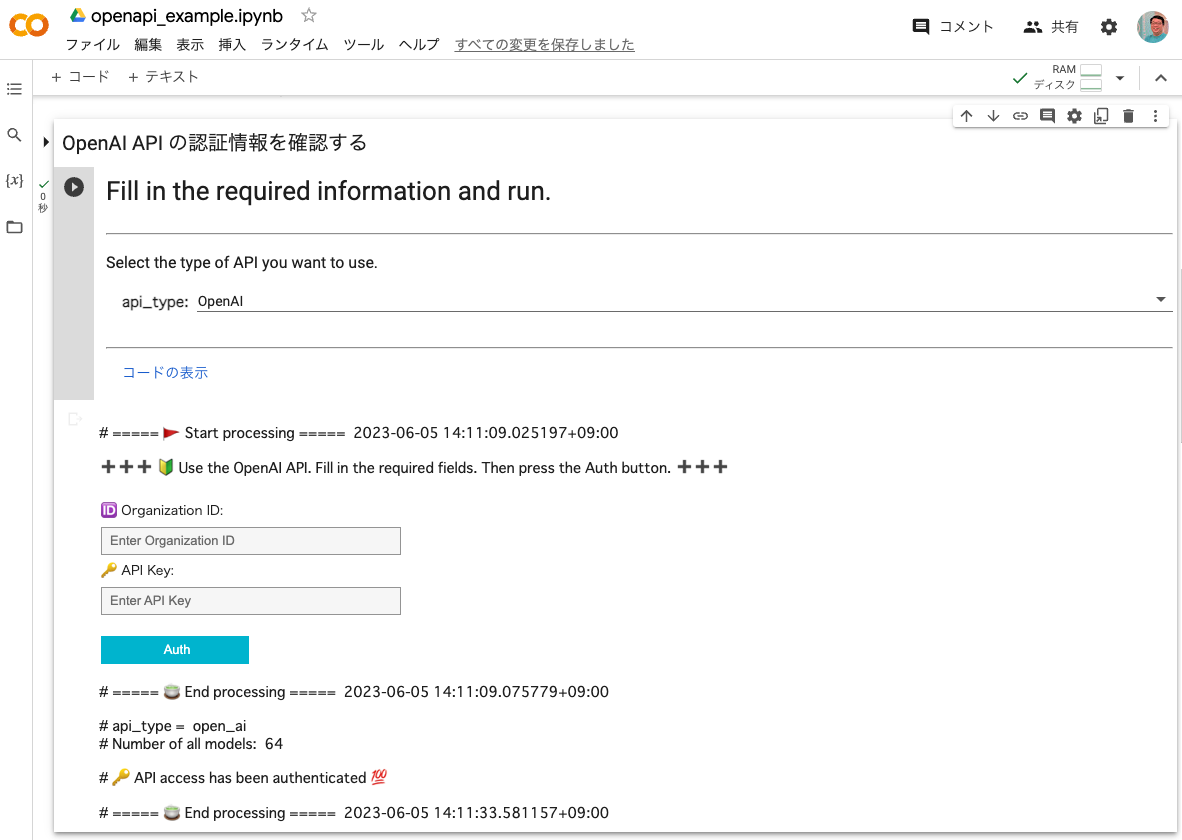Screen dimensions: 1182x840
Task: Open the ファイル menu
Action: click(92, 45)
